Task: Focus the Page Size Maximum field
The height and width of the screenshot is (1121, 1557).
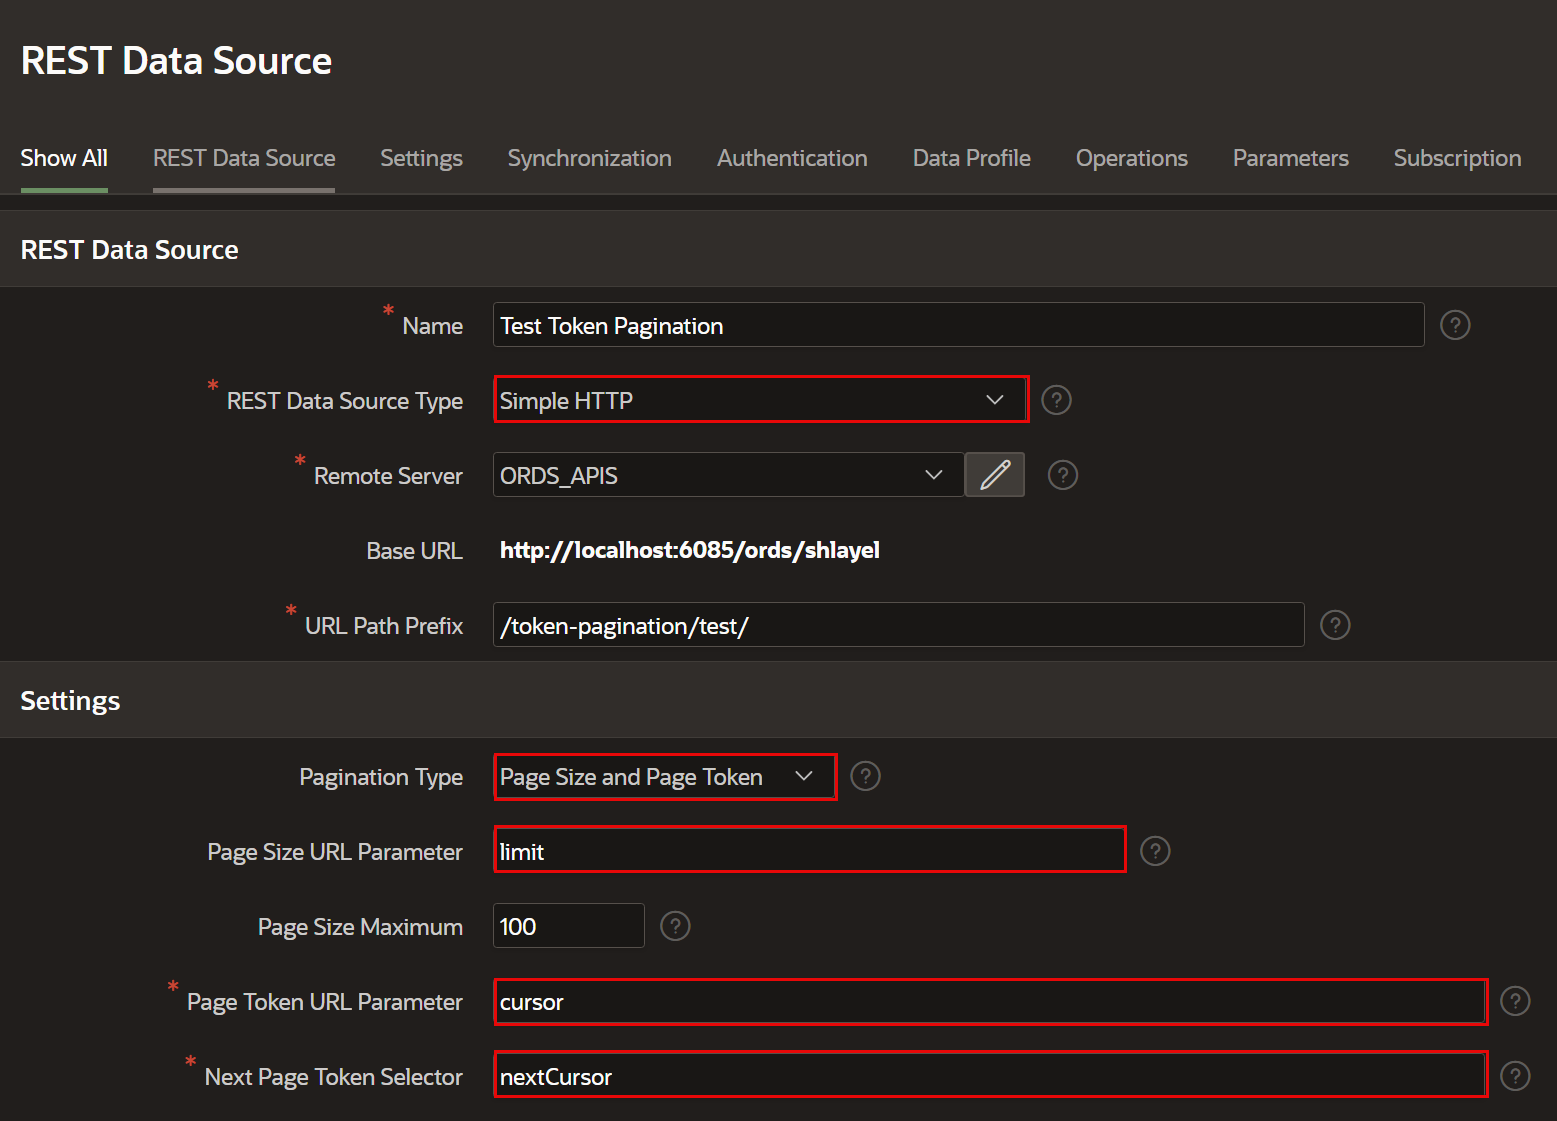Action: [x=567, y=926]
